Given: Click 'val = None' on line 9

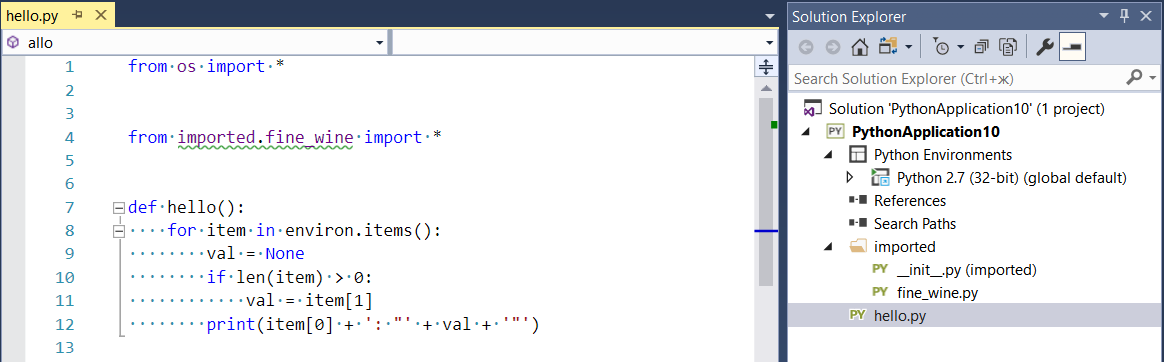Looking at the screenshot, I should (255, 254).
